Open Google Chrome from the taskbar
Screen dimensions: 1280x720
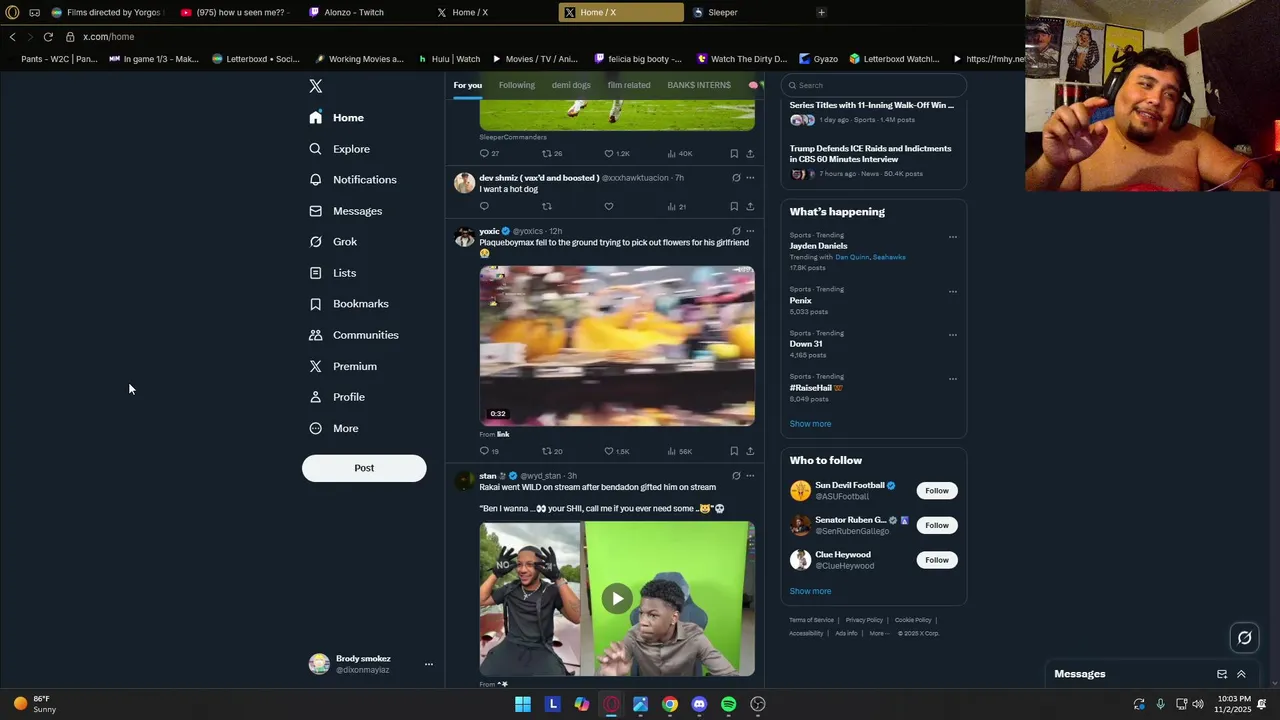click(670, 704)
